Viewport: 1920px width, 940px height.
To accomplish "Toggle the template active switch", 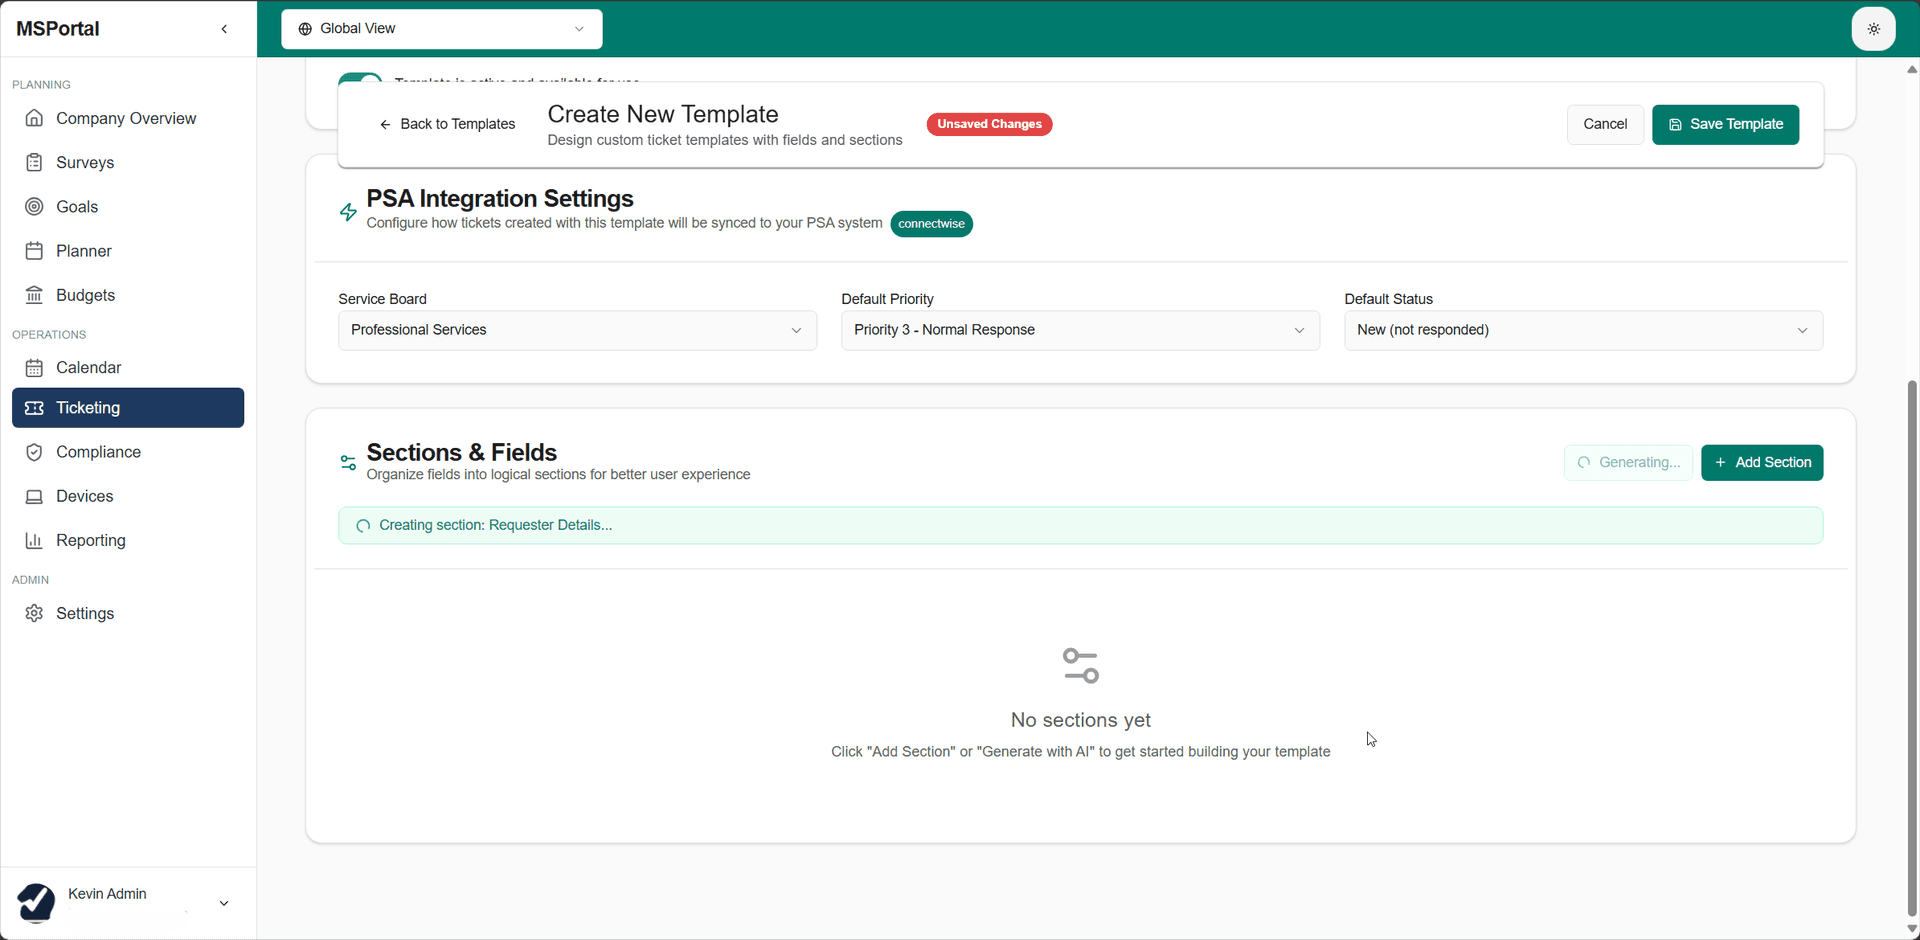I will [x=360, y=77].
